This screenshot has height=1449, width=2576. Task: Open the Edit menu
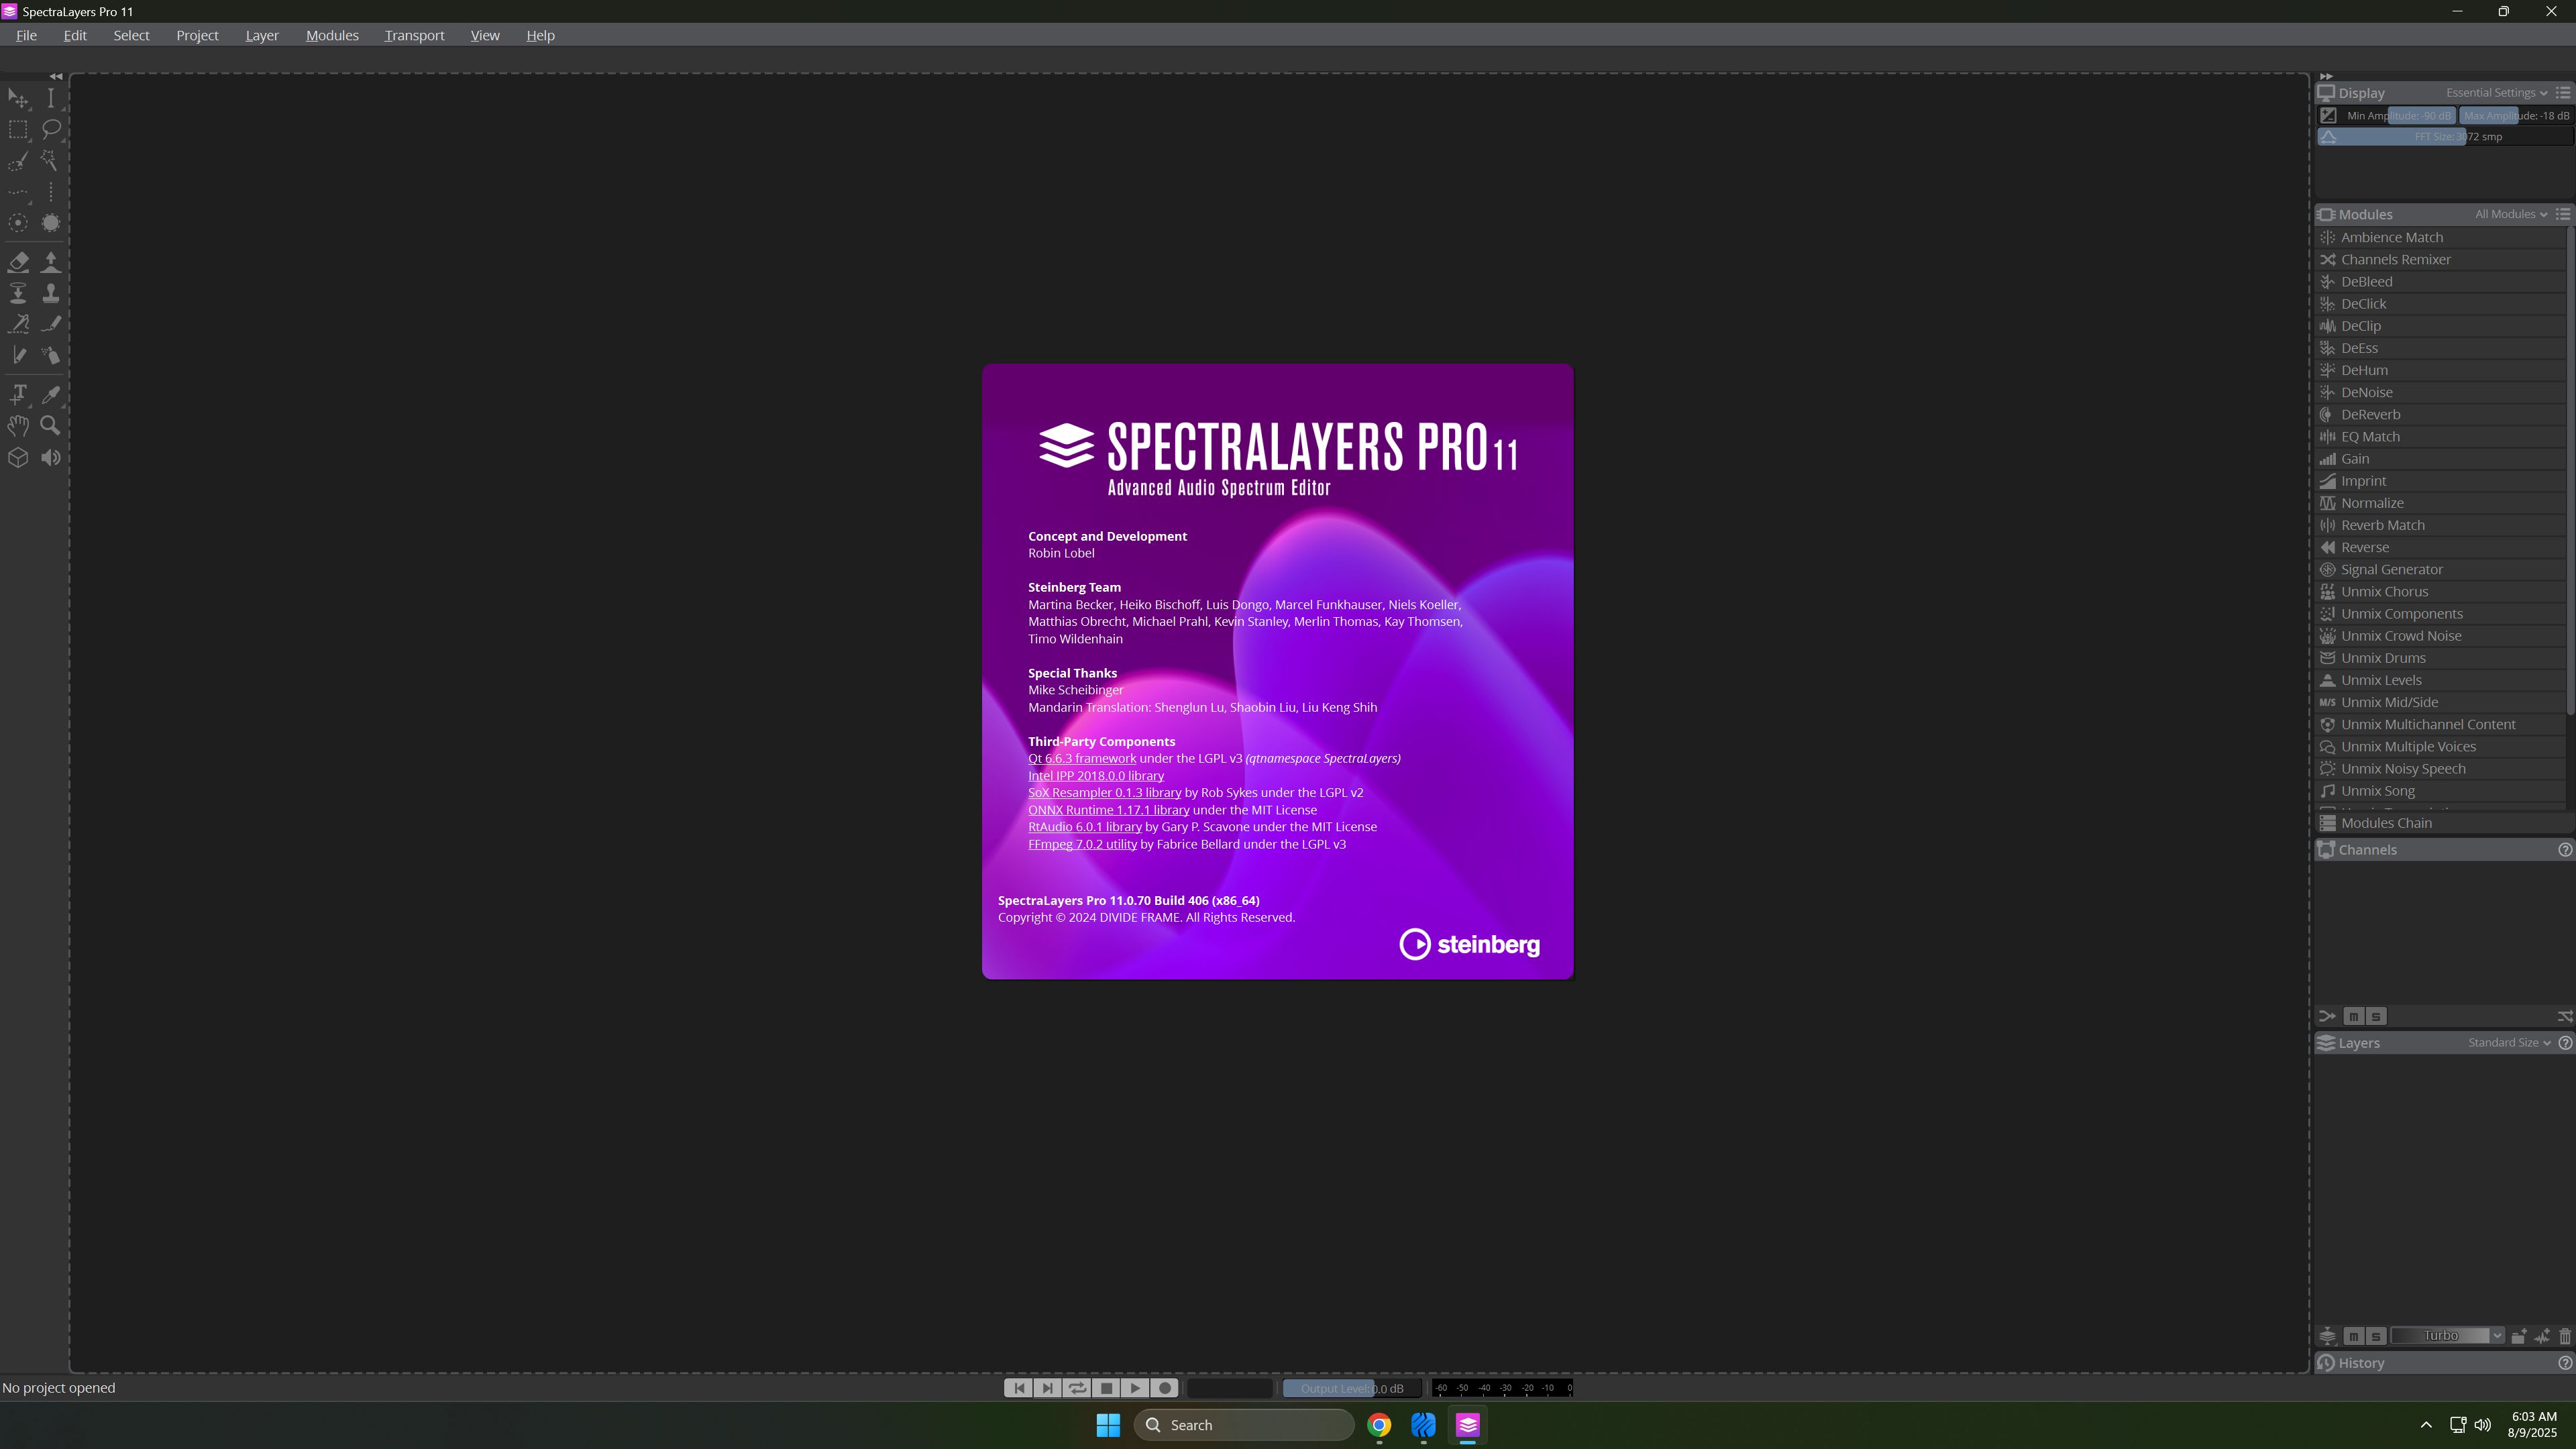pos(75,35)
